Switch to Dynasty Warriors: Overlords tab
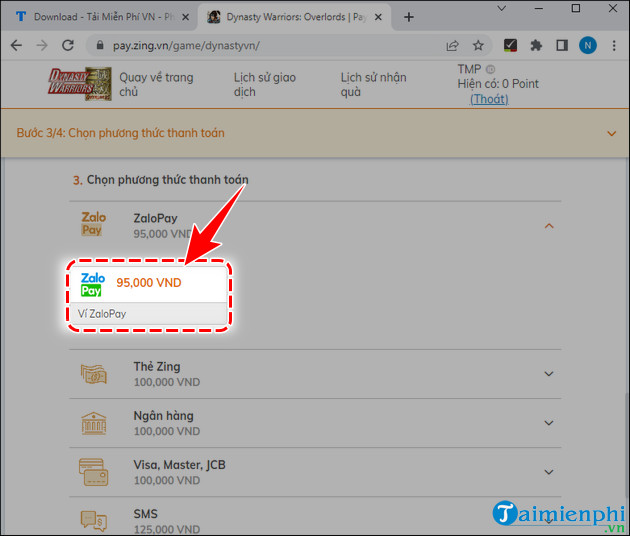The image size is (630, 536). click(x=293, y=17)
